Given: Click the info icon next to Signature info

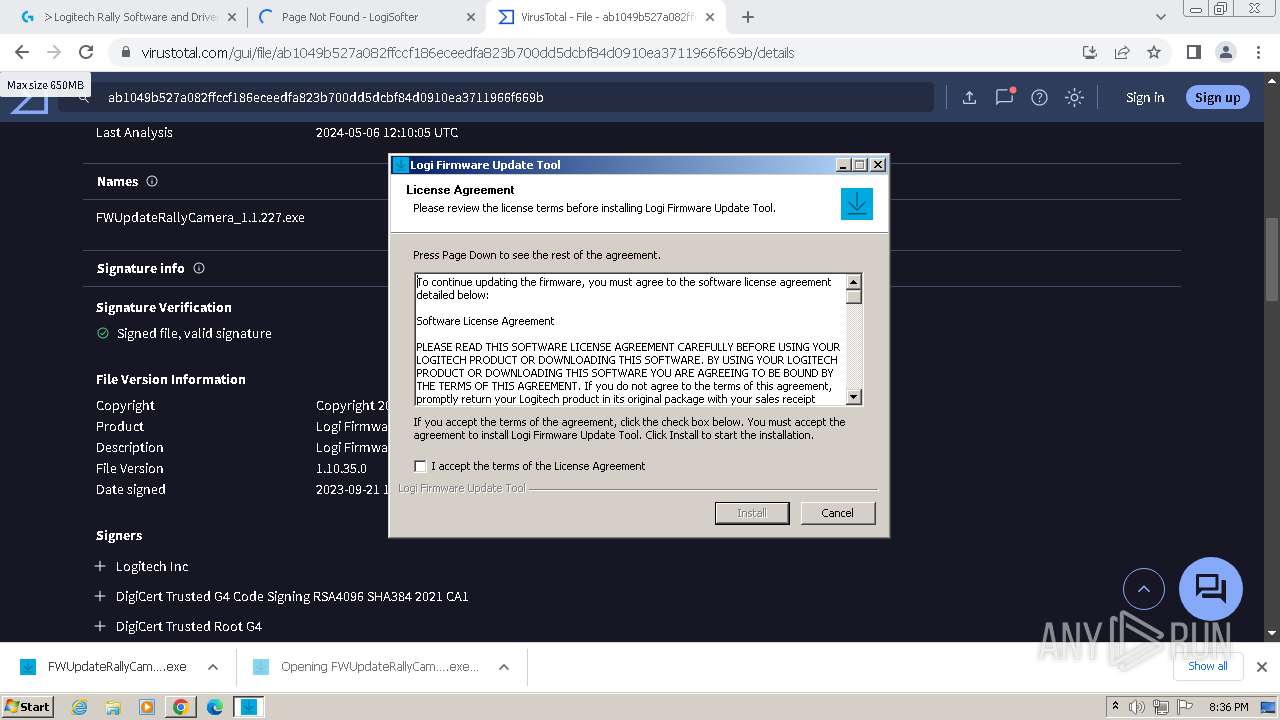Looking at the screenshot, I should pos(199,268).
